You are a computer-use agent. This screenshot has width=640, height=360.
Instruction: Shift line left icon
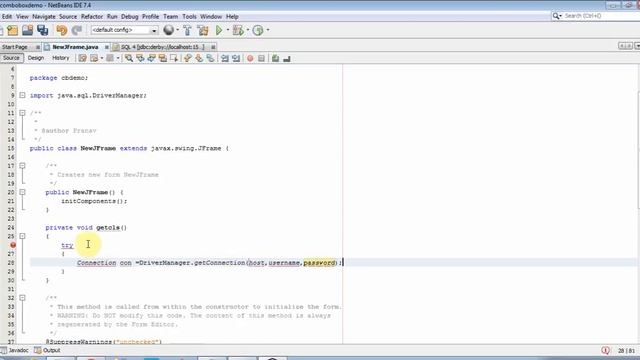coord(225,59)
